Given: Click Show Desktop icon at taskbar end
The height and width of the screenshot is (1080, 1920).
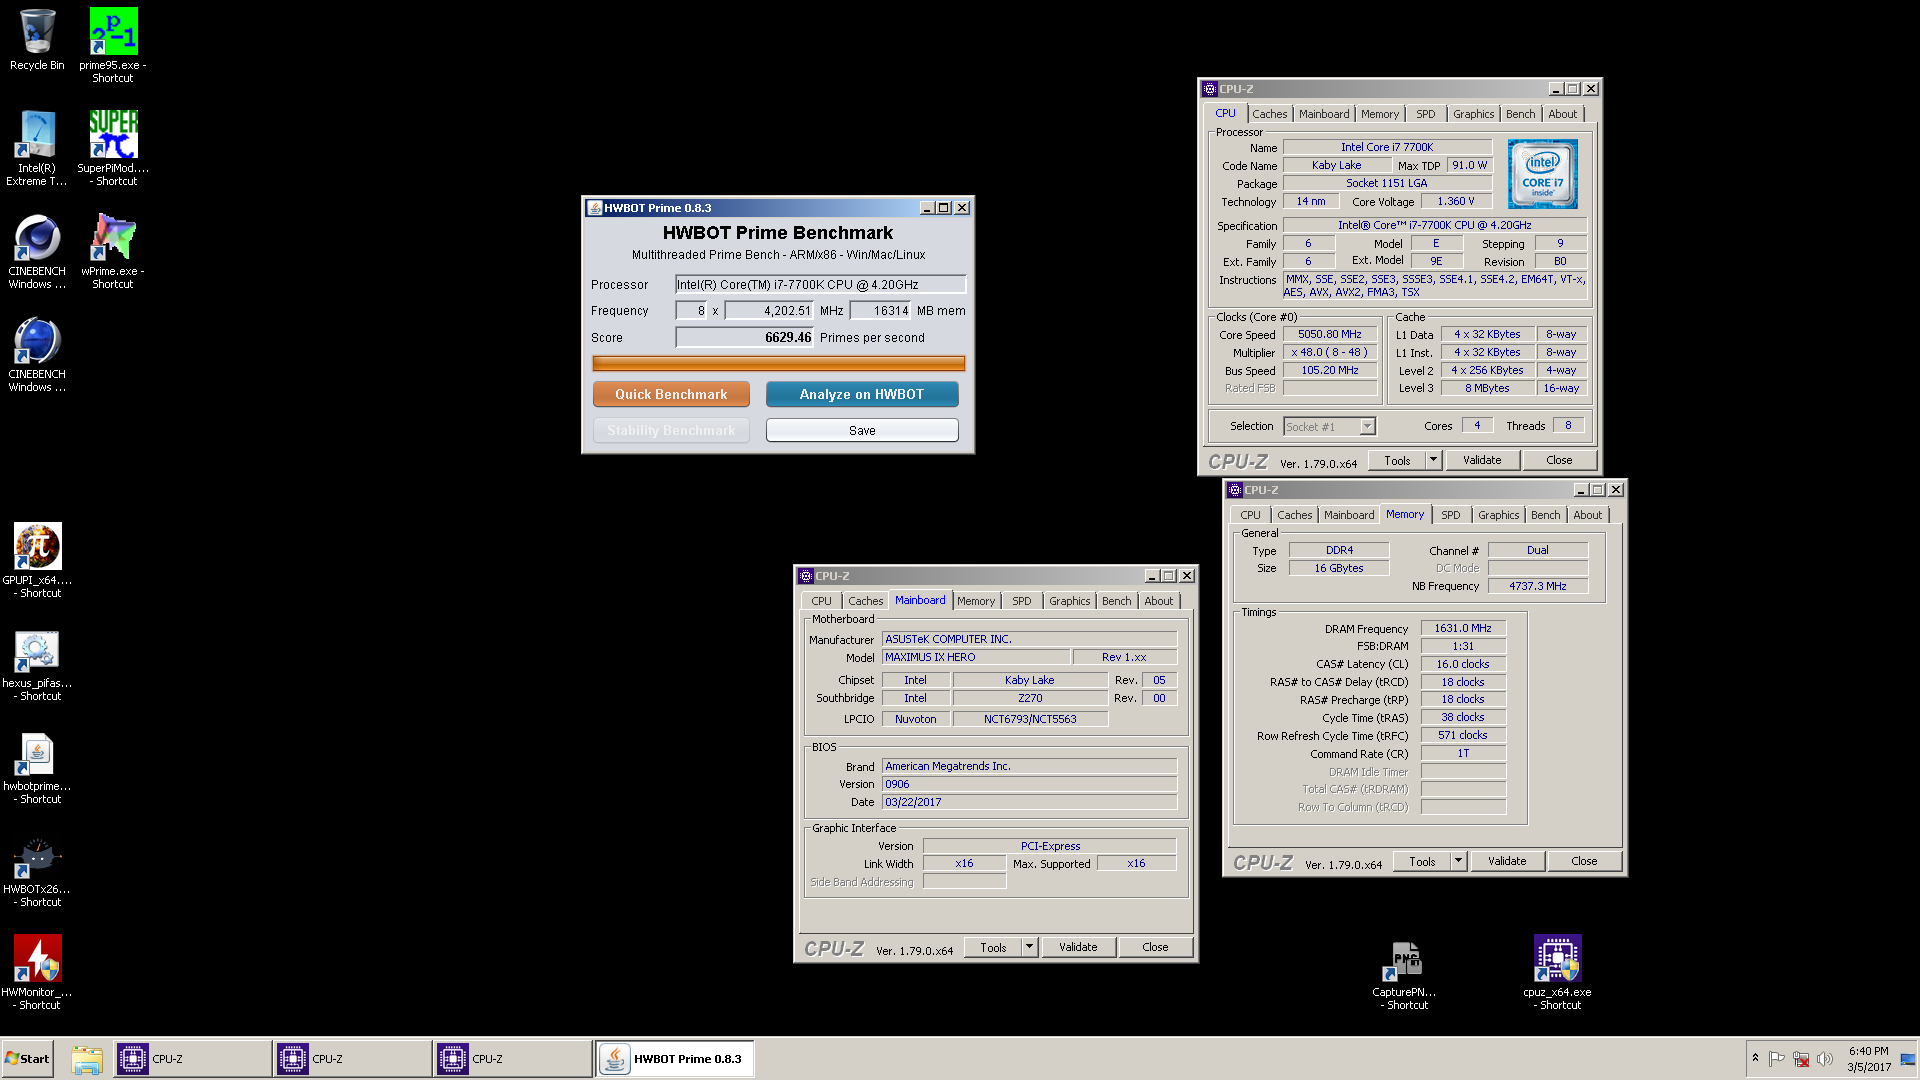Looking at the screenshot, I should coord(1909,1059).
